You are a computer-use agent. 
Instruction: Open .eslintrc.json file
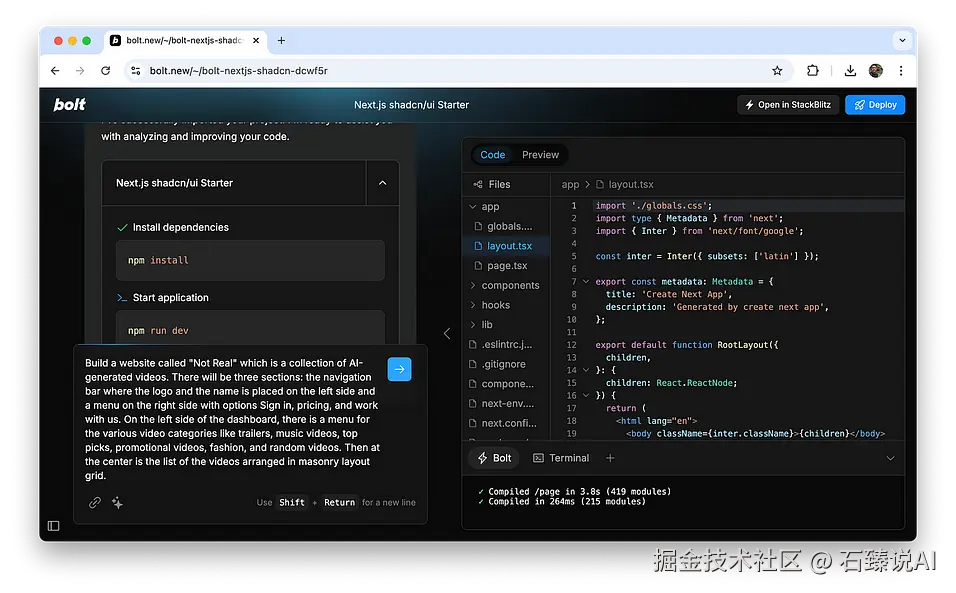[x=506, y=344]
